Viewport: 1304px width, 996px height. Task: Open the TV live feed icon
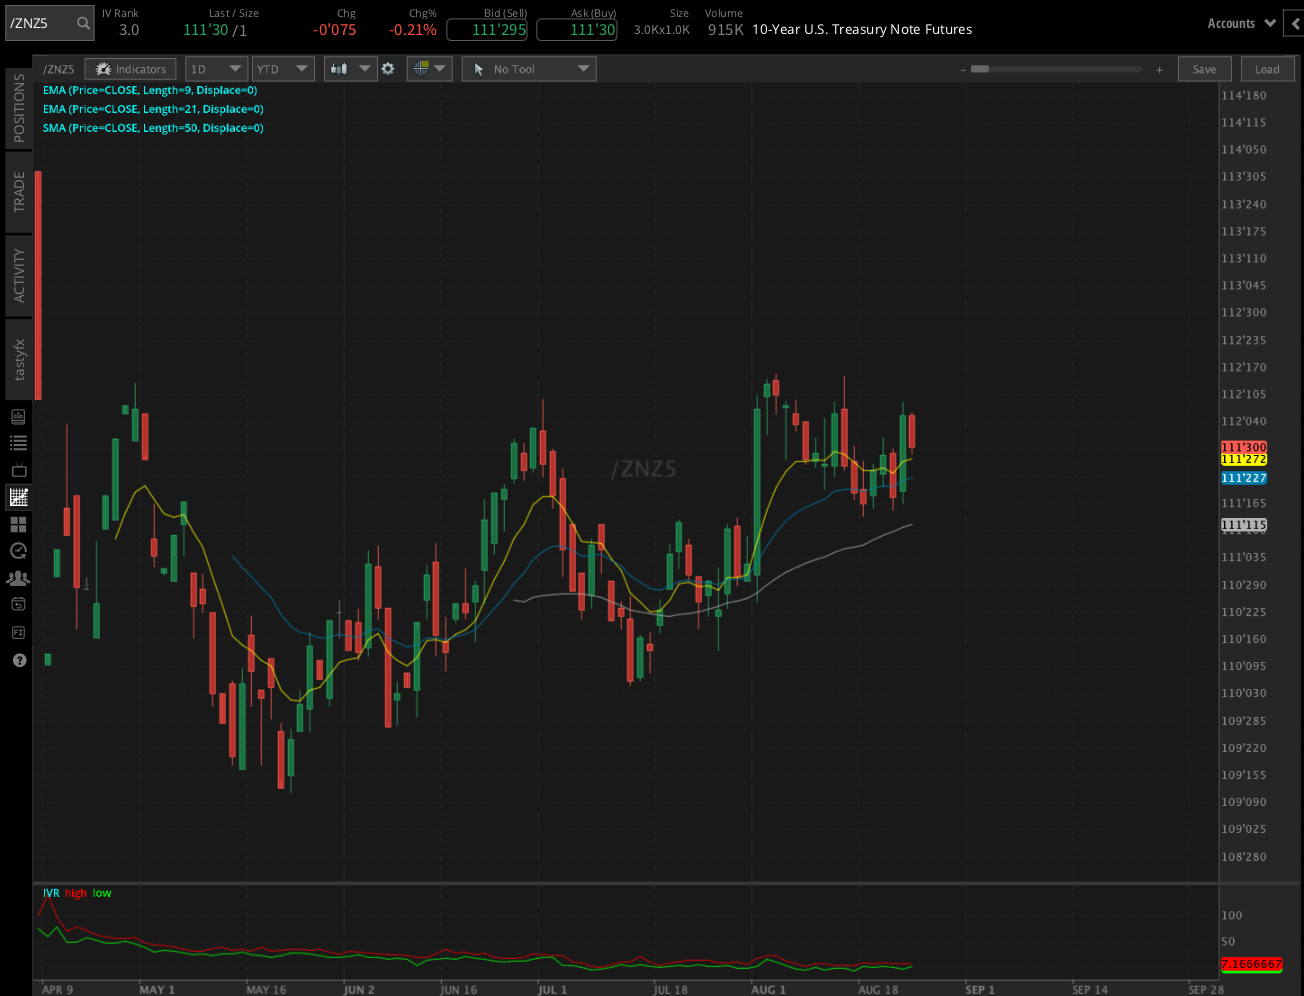18,470
